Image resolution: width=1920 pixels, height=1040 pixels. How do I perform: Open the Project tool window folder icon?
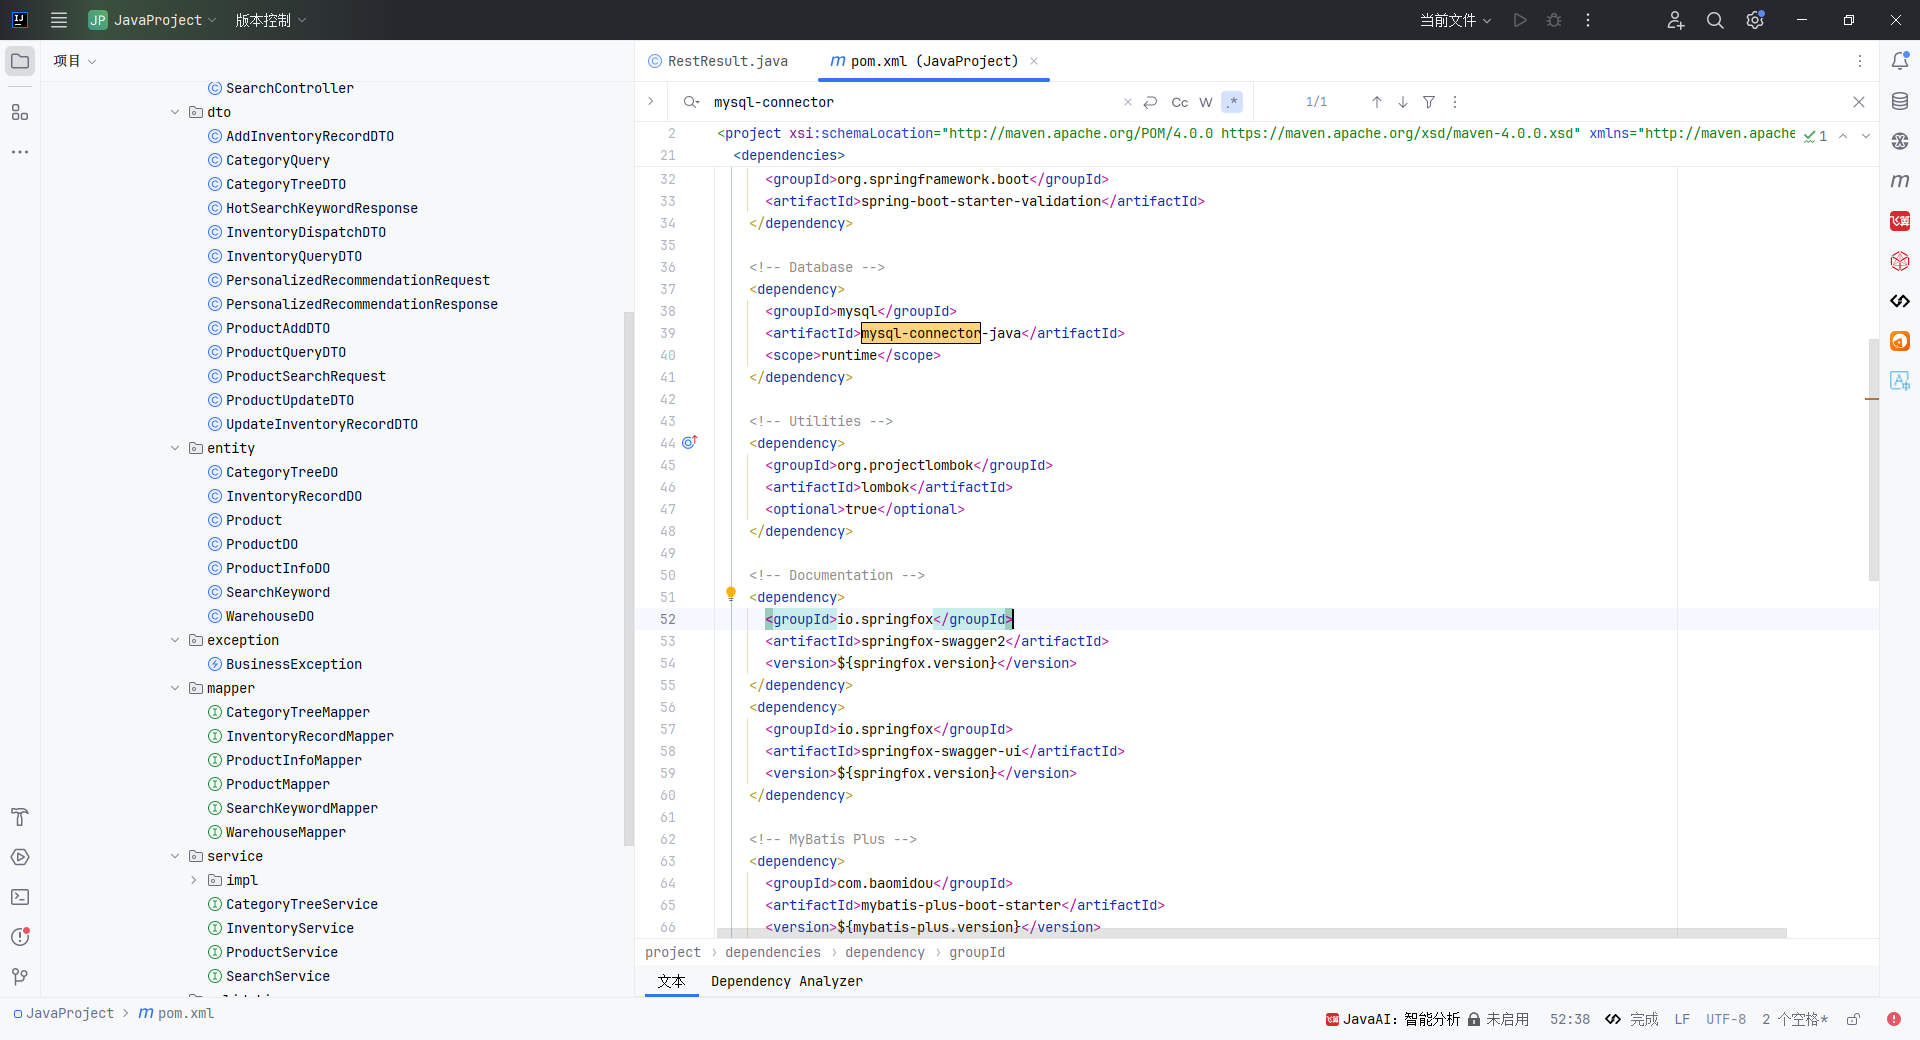click(20, 61)
